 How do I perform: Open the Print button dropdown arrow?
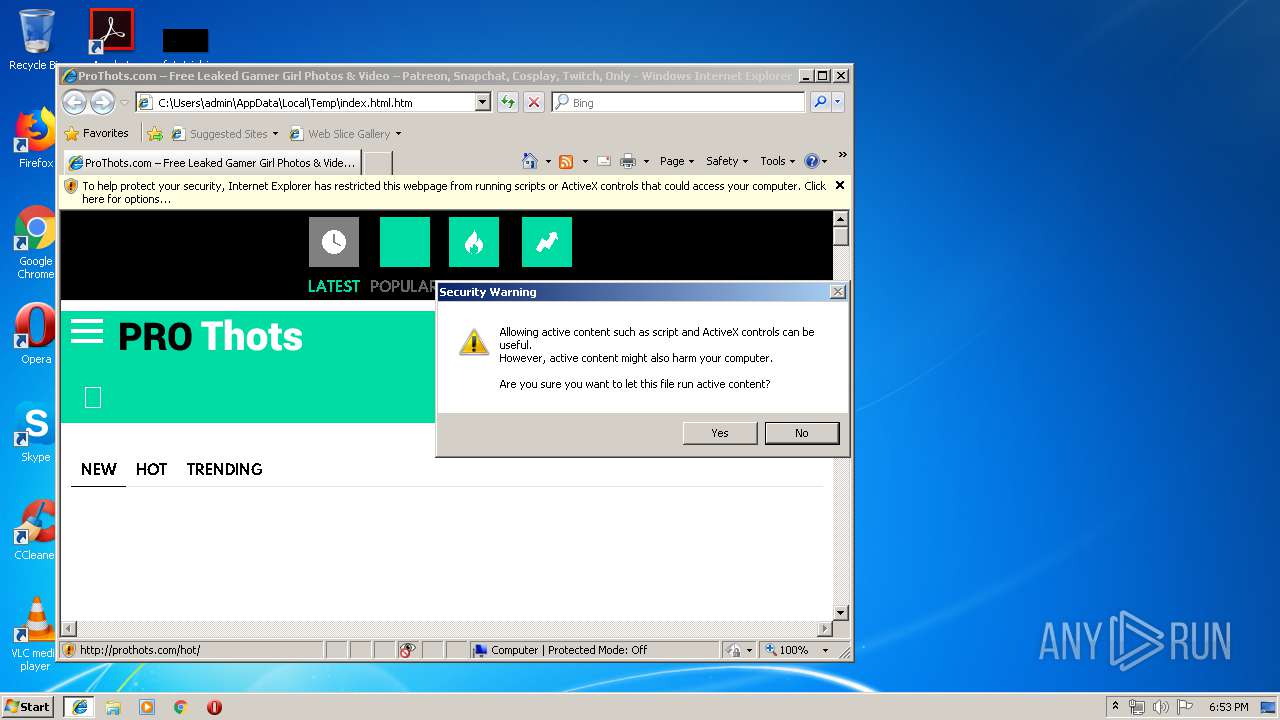646,161
